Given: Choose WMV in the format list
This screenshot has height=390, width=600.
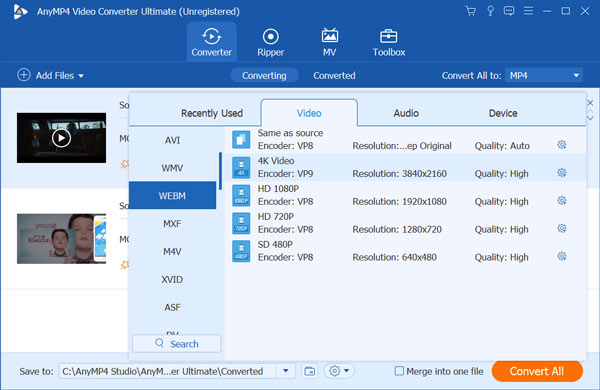Looking at the screenshot, I should pos(172,168).
